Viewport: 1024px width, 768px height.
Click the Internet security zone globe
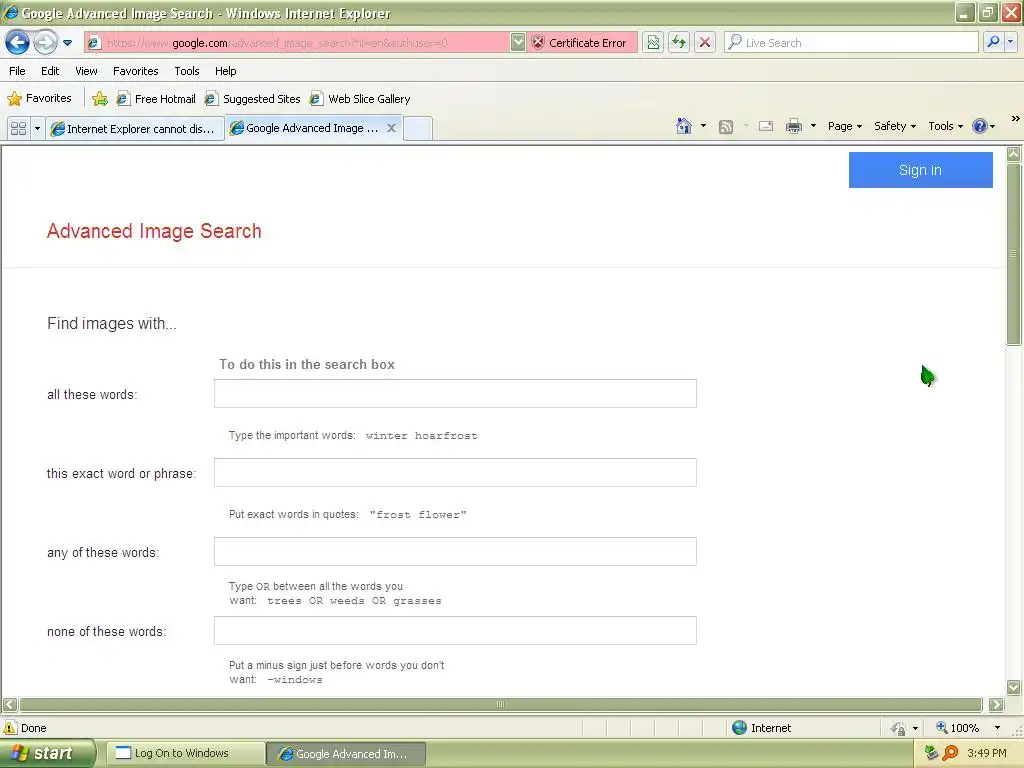click(739, 728)
